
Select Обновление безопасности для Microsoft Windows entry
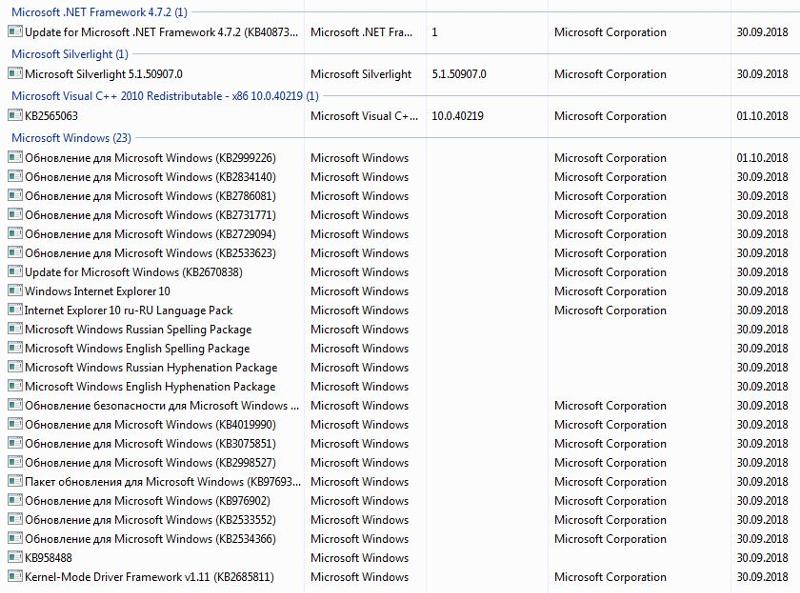point(162,405)
